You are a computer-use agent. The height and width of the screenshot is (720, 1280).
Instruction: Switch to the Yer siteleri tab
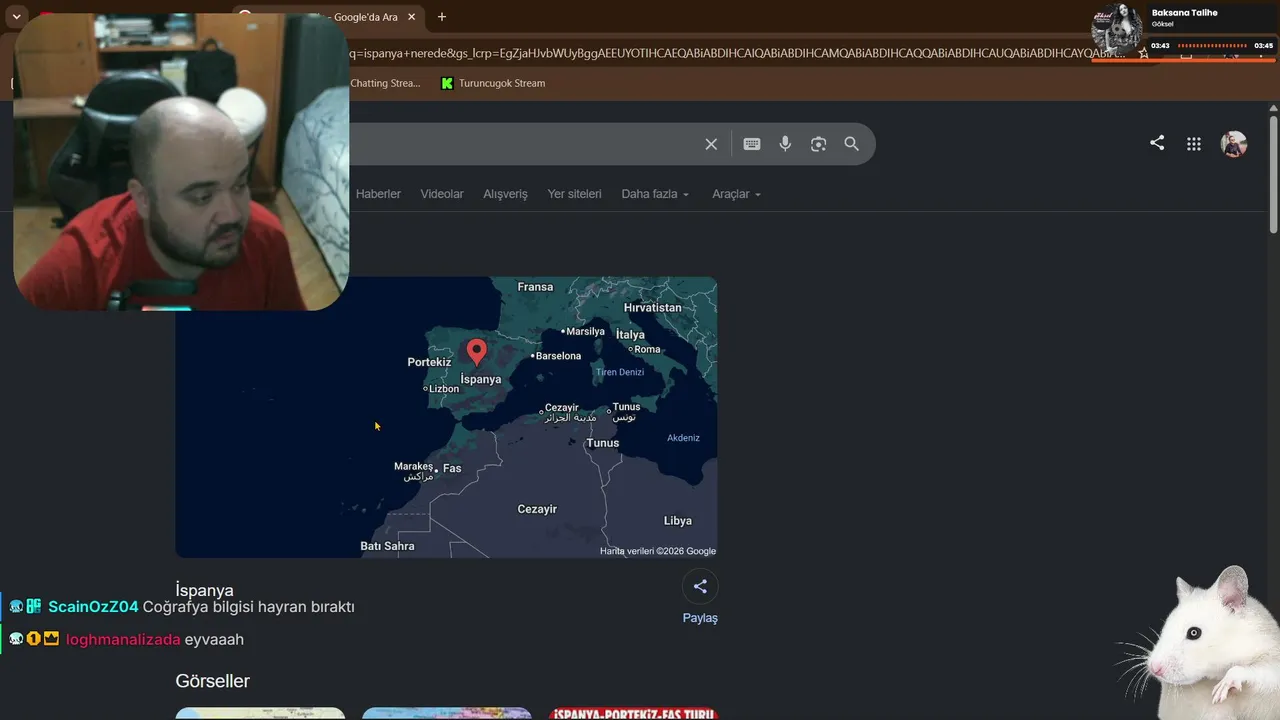pos(575,194)
